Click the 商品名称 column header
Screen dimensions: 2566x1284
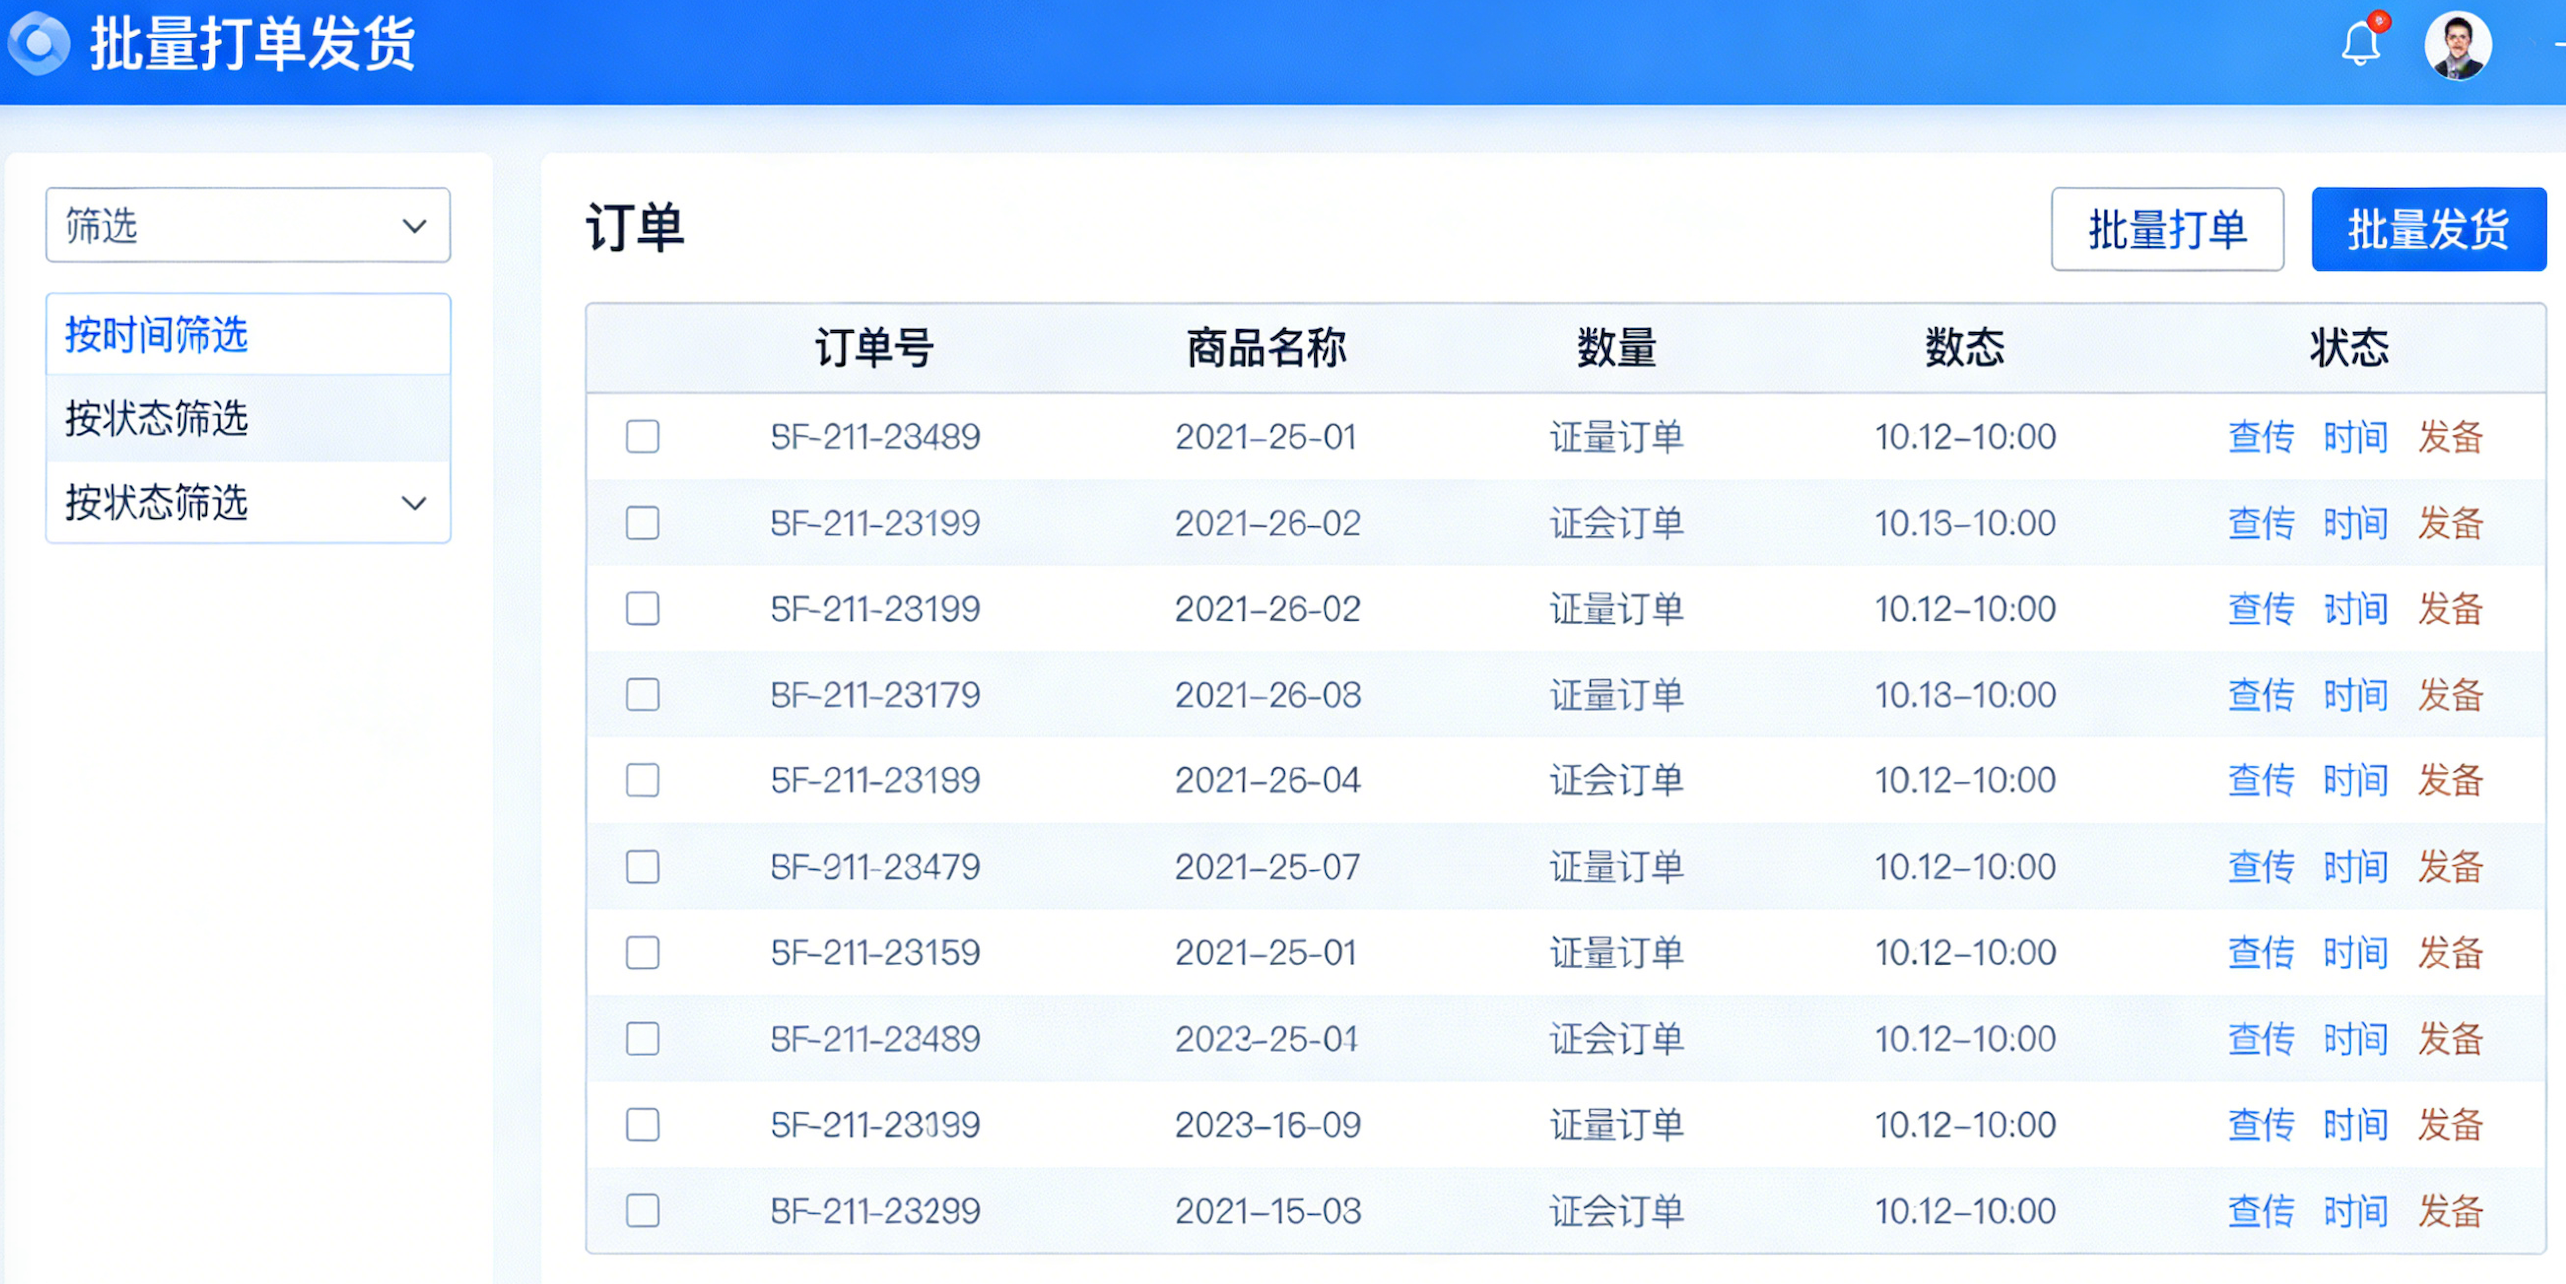[x=1266, y=348]
